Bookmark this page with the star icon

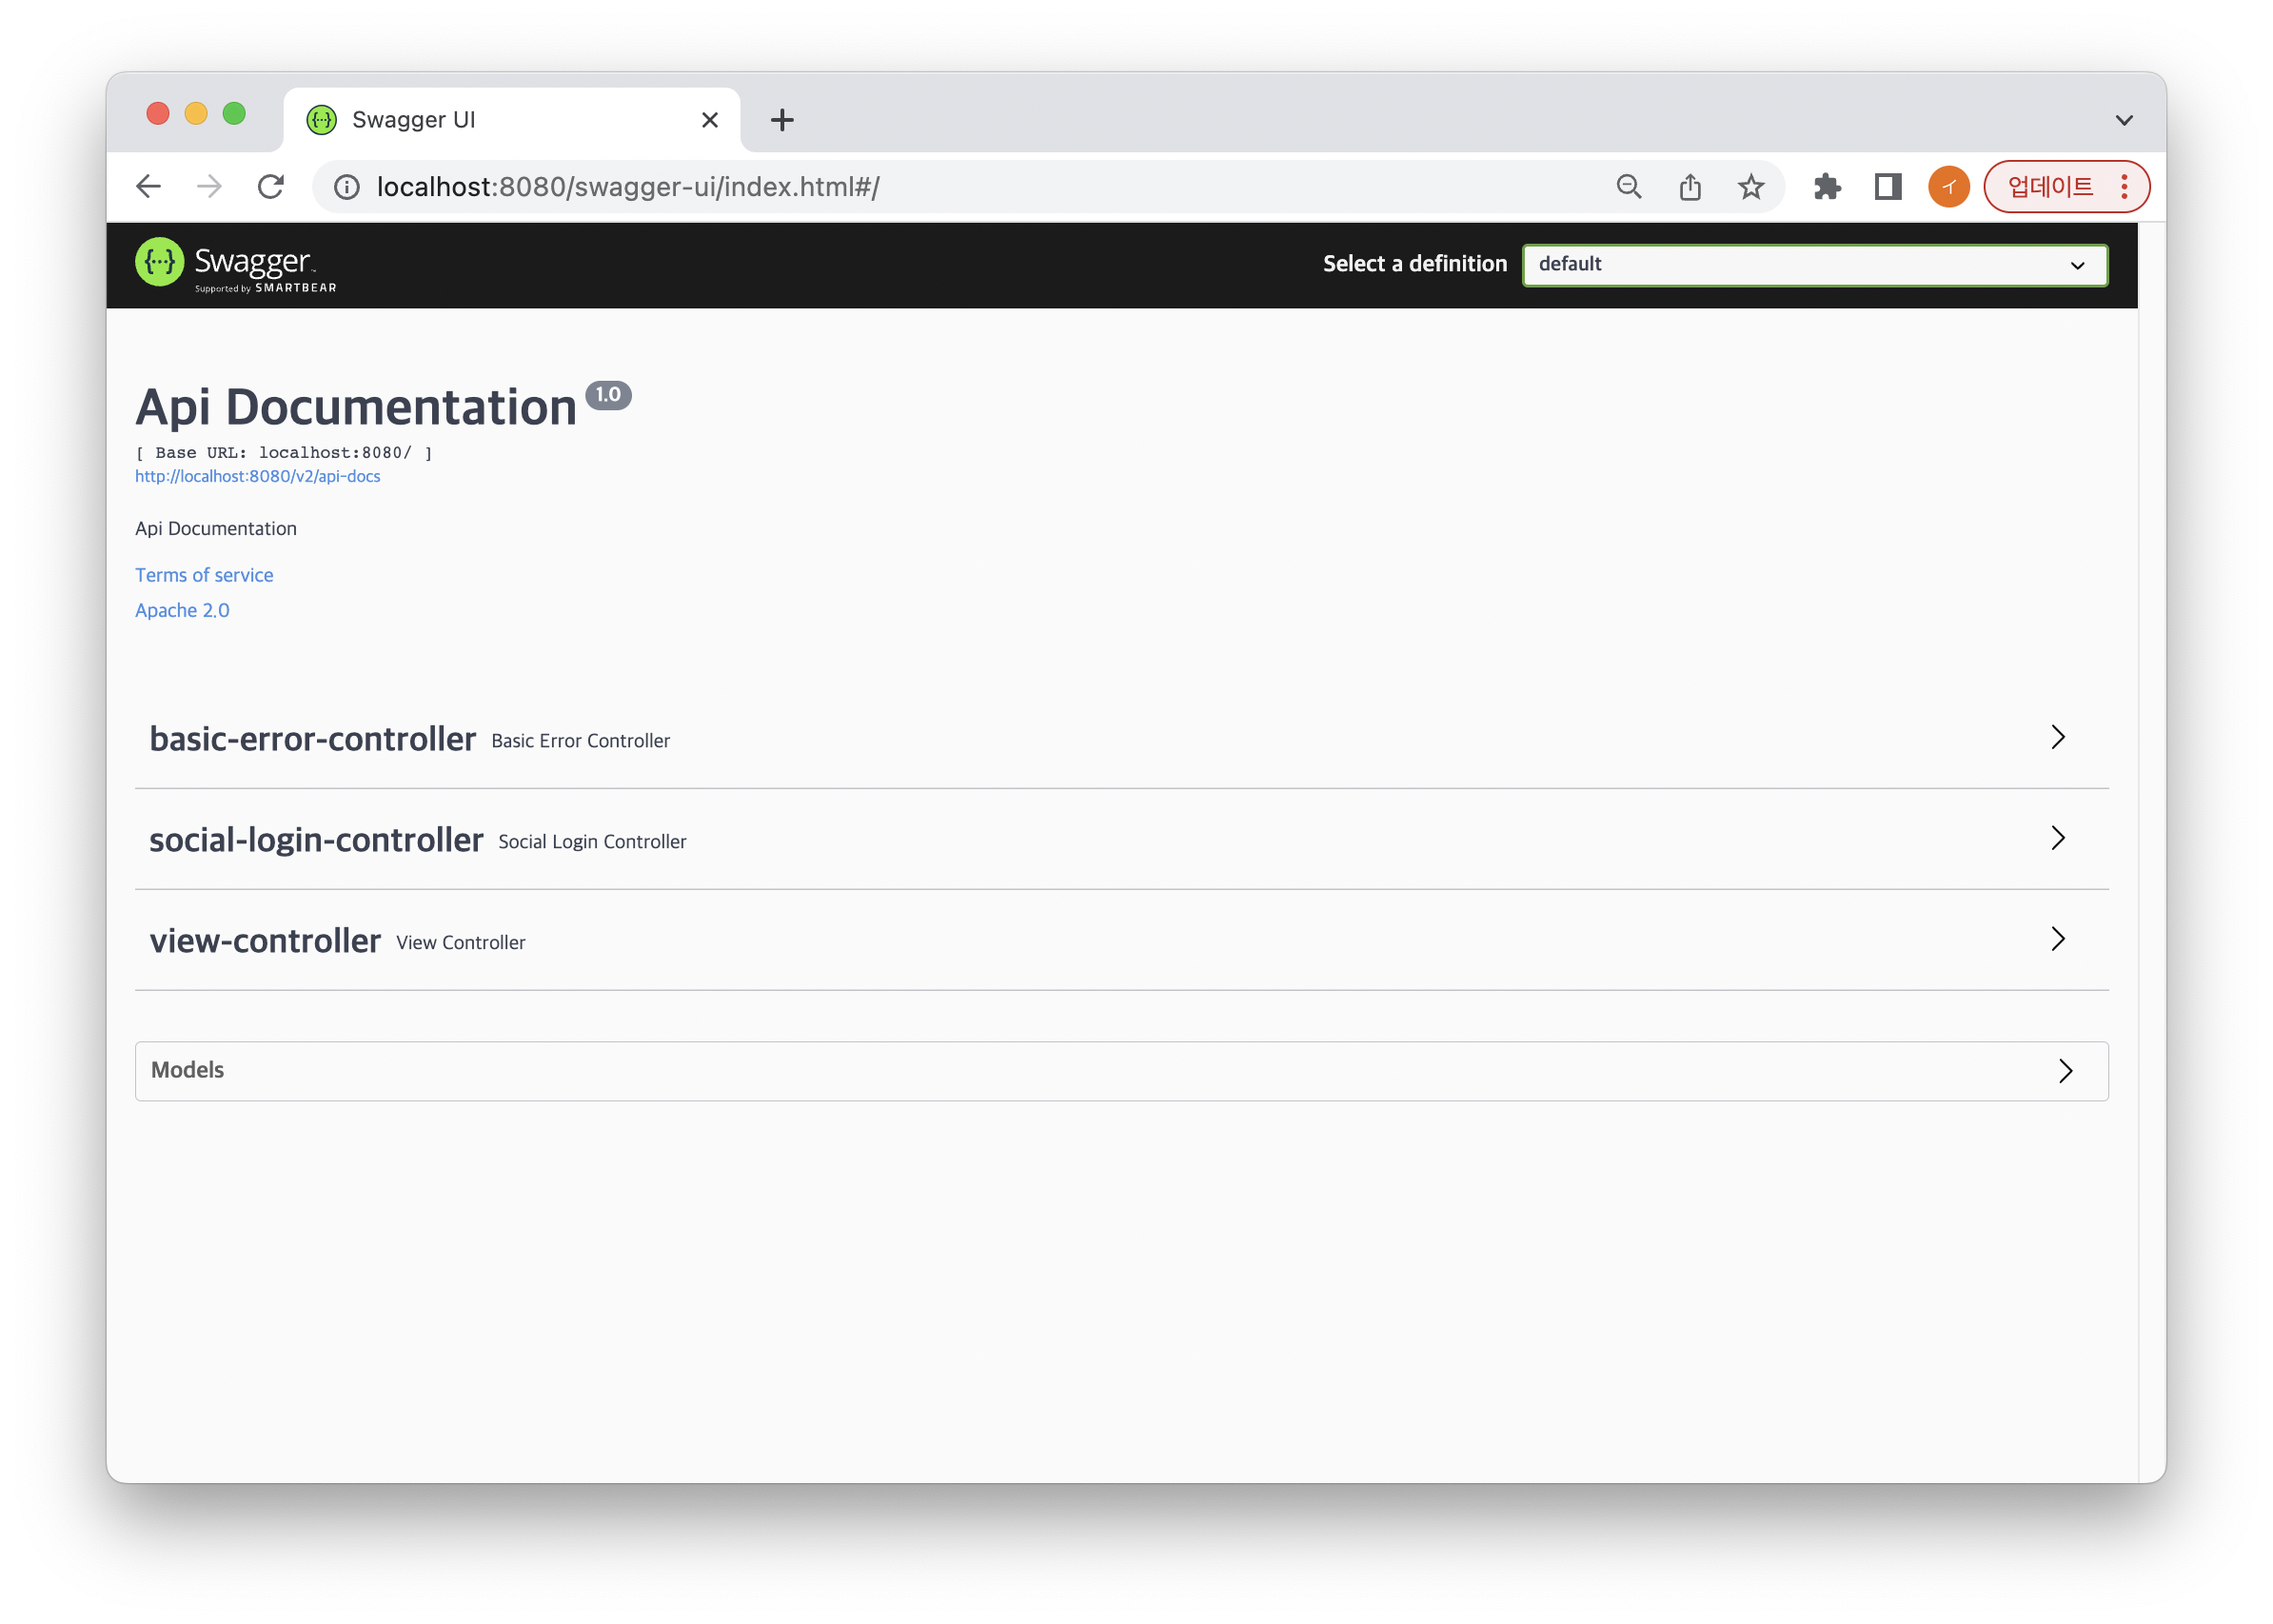[1751, 187]
